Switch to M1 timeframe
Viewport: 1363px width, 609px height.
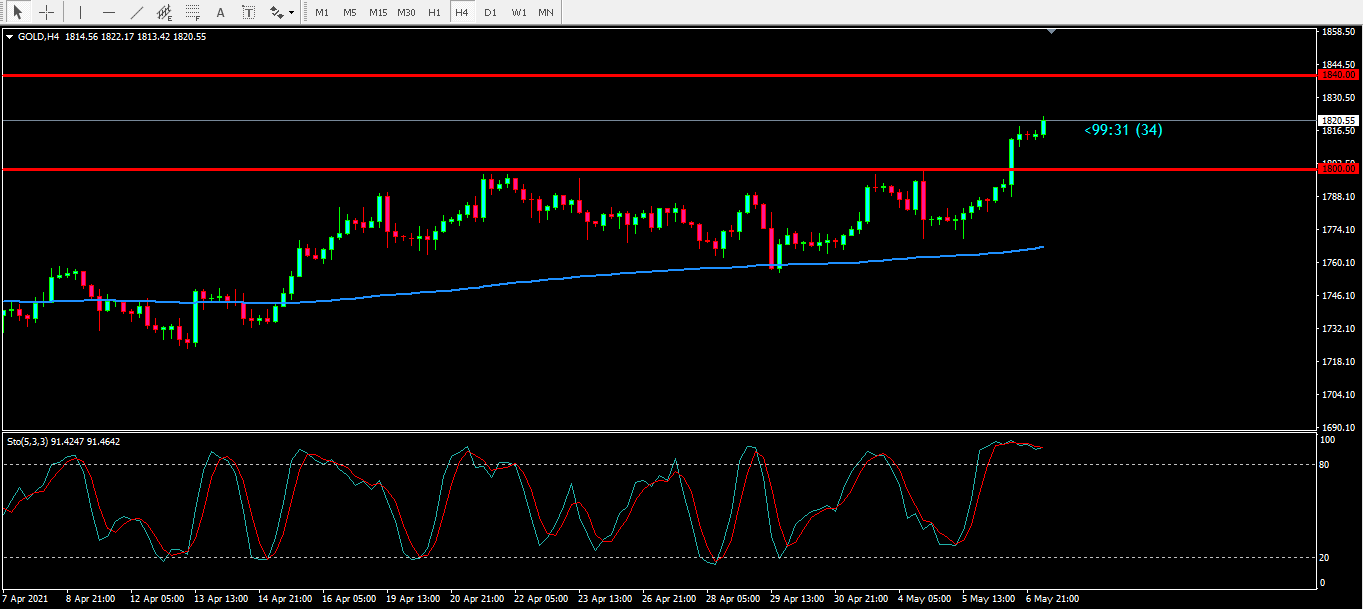point(321,13)
